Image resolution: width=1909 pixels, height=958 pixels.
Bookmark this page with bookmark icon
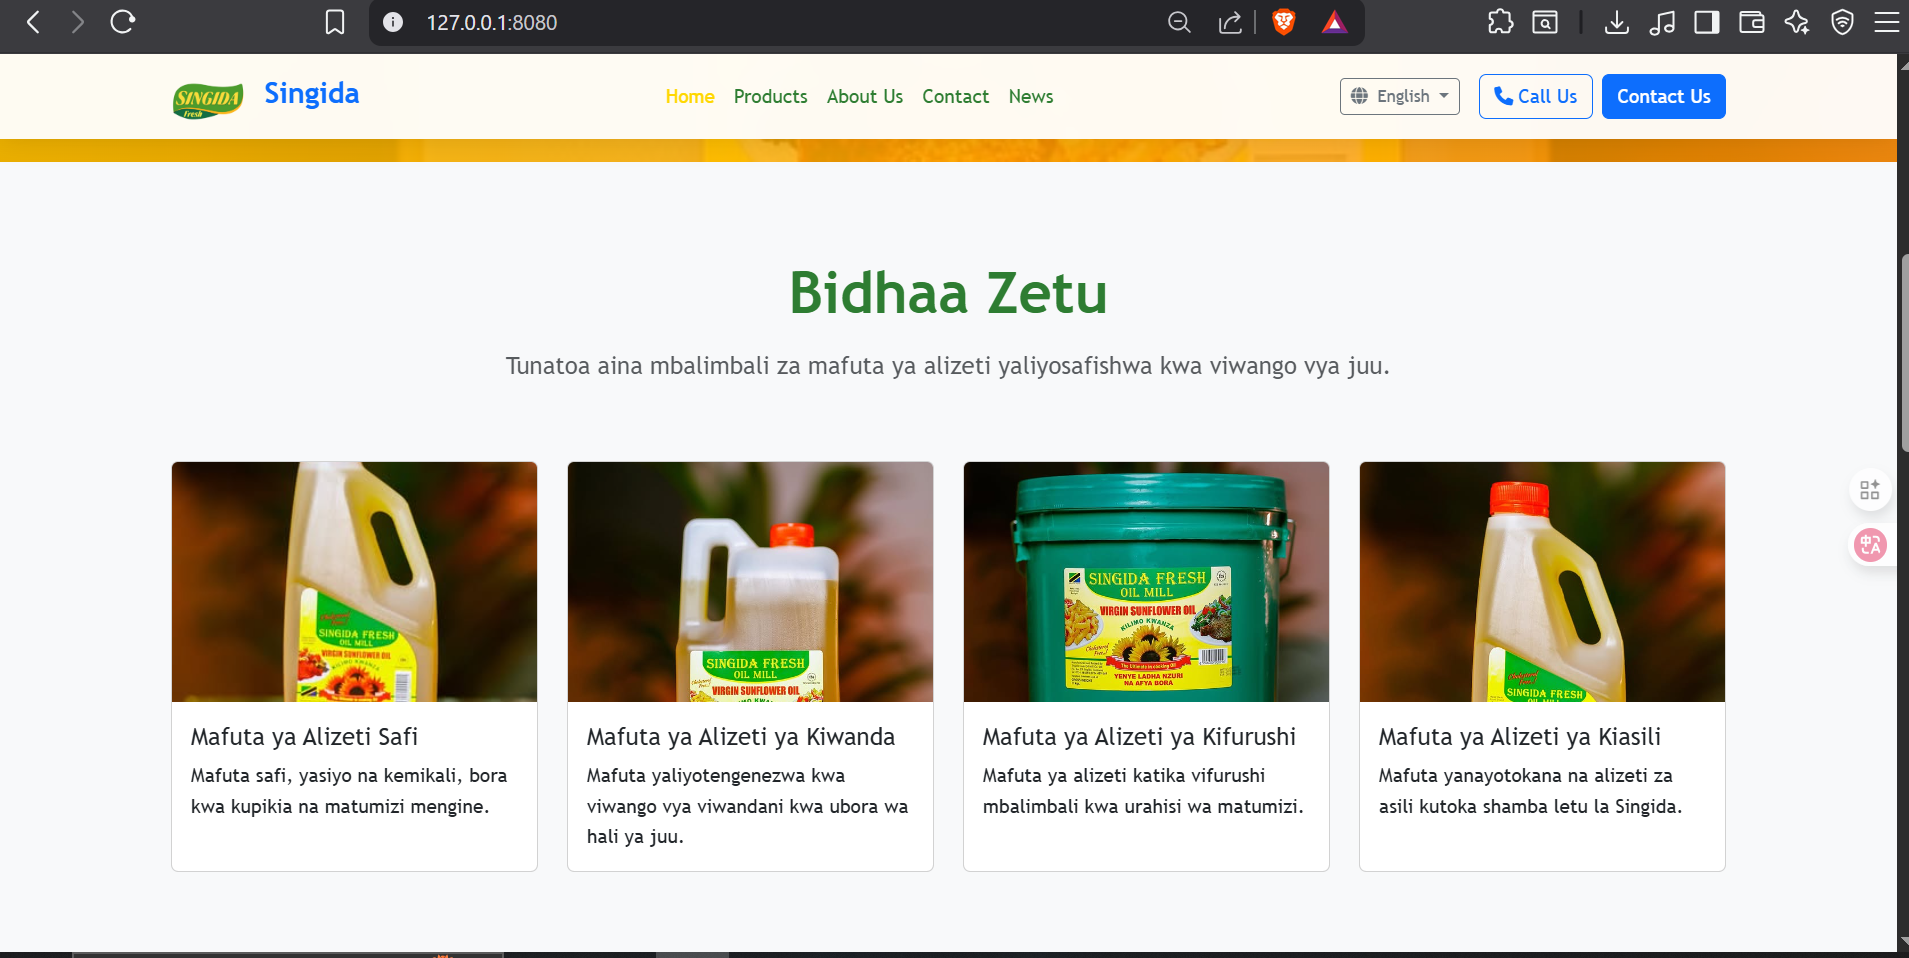click(335, 22)
